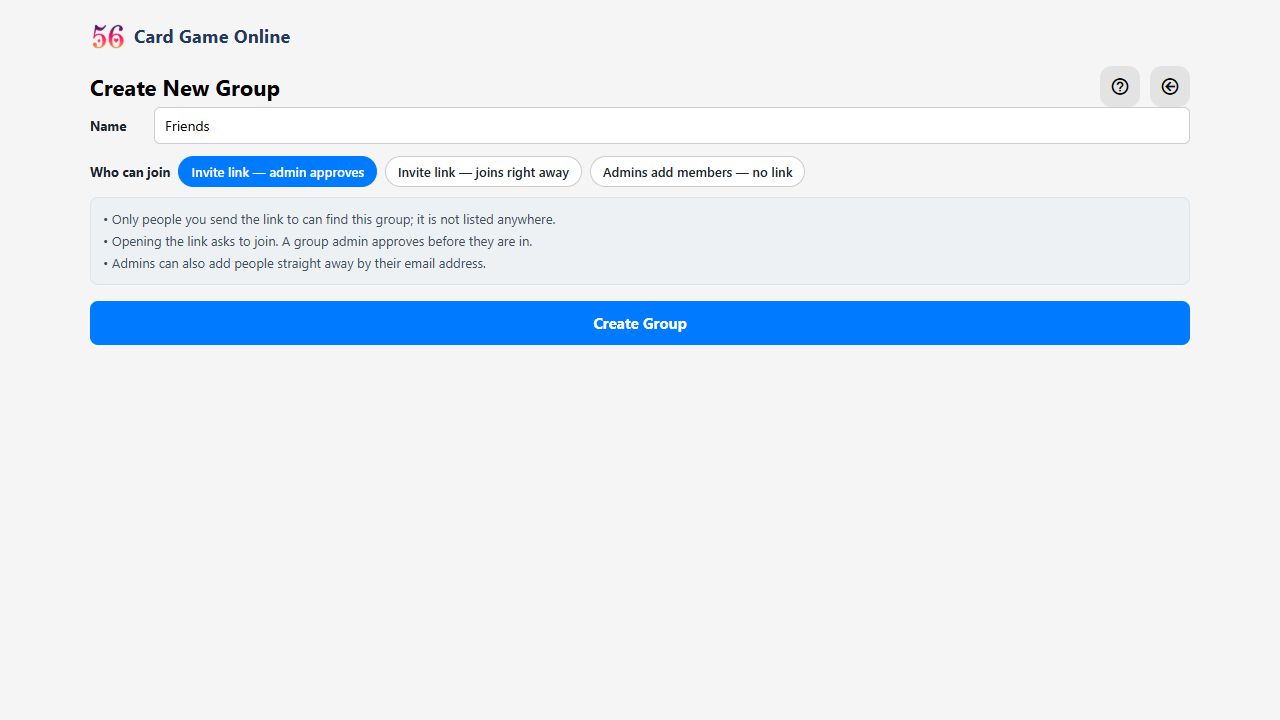Select "Invite link — admin approves" option
Viewport: 1280px width, 720px height.
tap(278, 172)
